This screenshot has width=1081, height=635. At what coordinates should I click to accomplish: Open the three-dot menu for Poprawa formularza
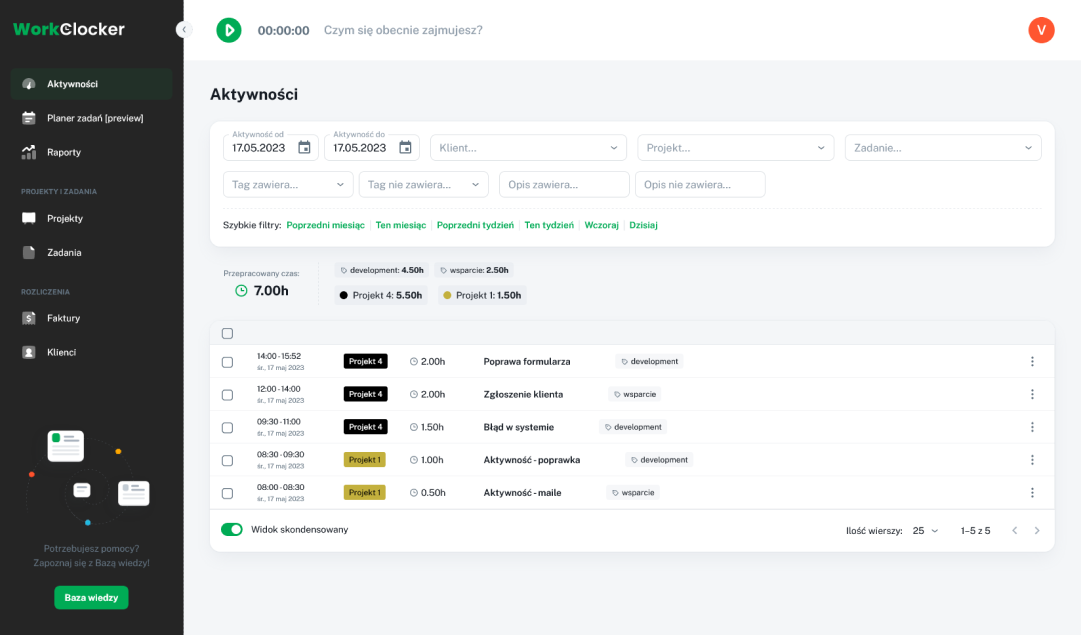point(1032,361)
